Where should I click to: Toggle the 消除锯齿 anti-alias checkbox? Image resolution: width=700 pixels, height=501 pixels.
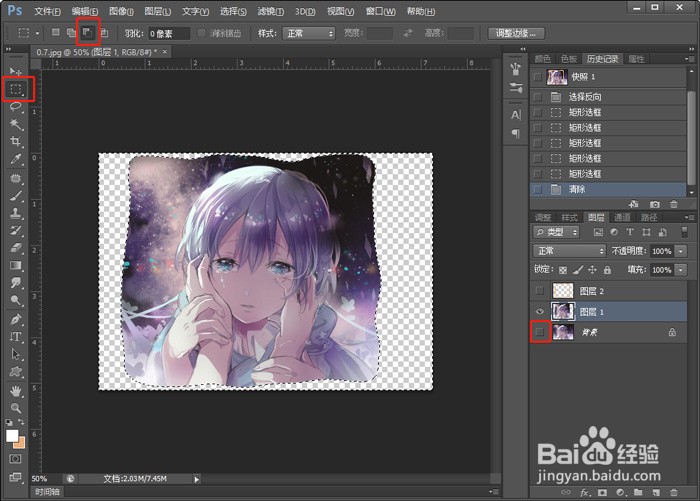pos(201,33)
